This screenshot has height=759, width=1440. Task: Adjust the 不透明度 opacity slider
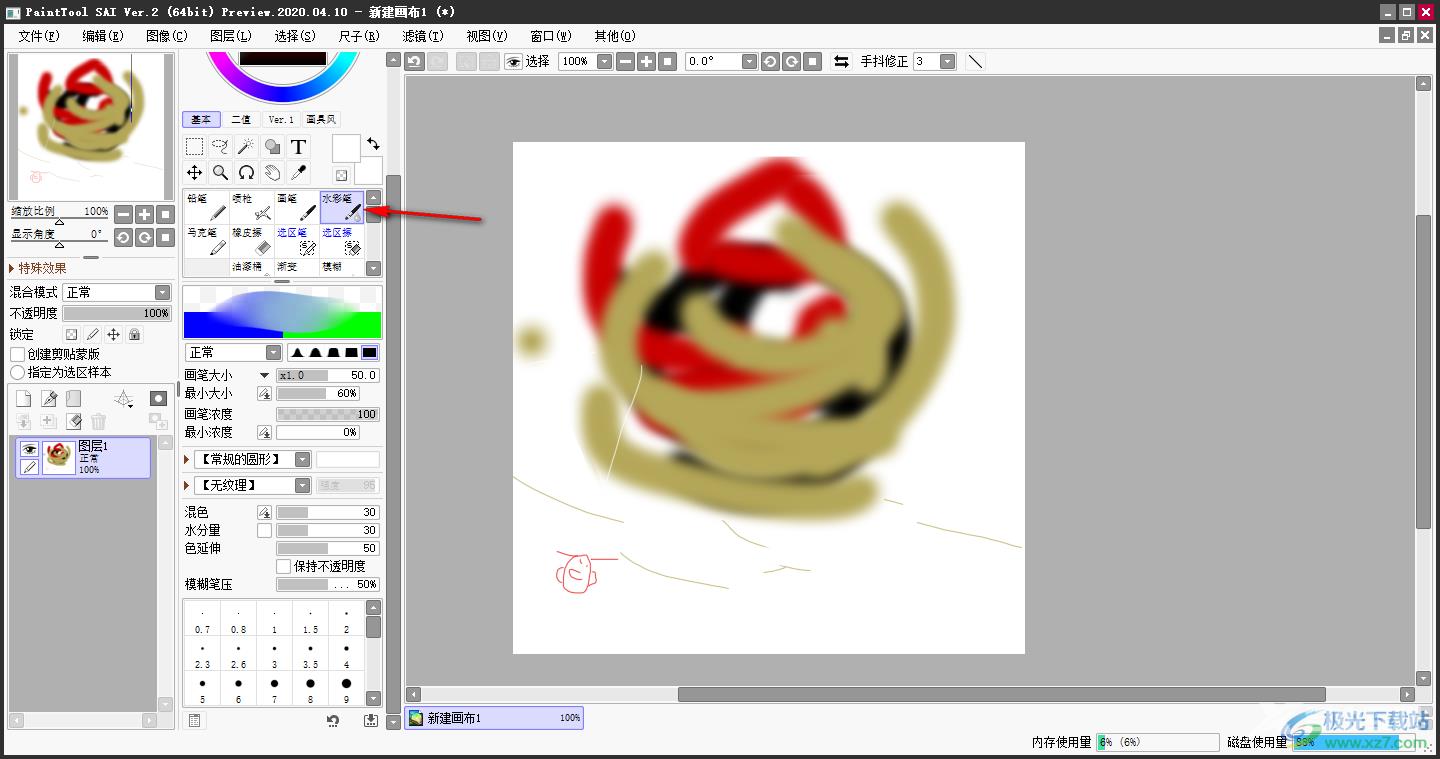point(117,313)
